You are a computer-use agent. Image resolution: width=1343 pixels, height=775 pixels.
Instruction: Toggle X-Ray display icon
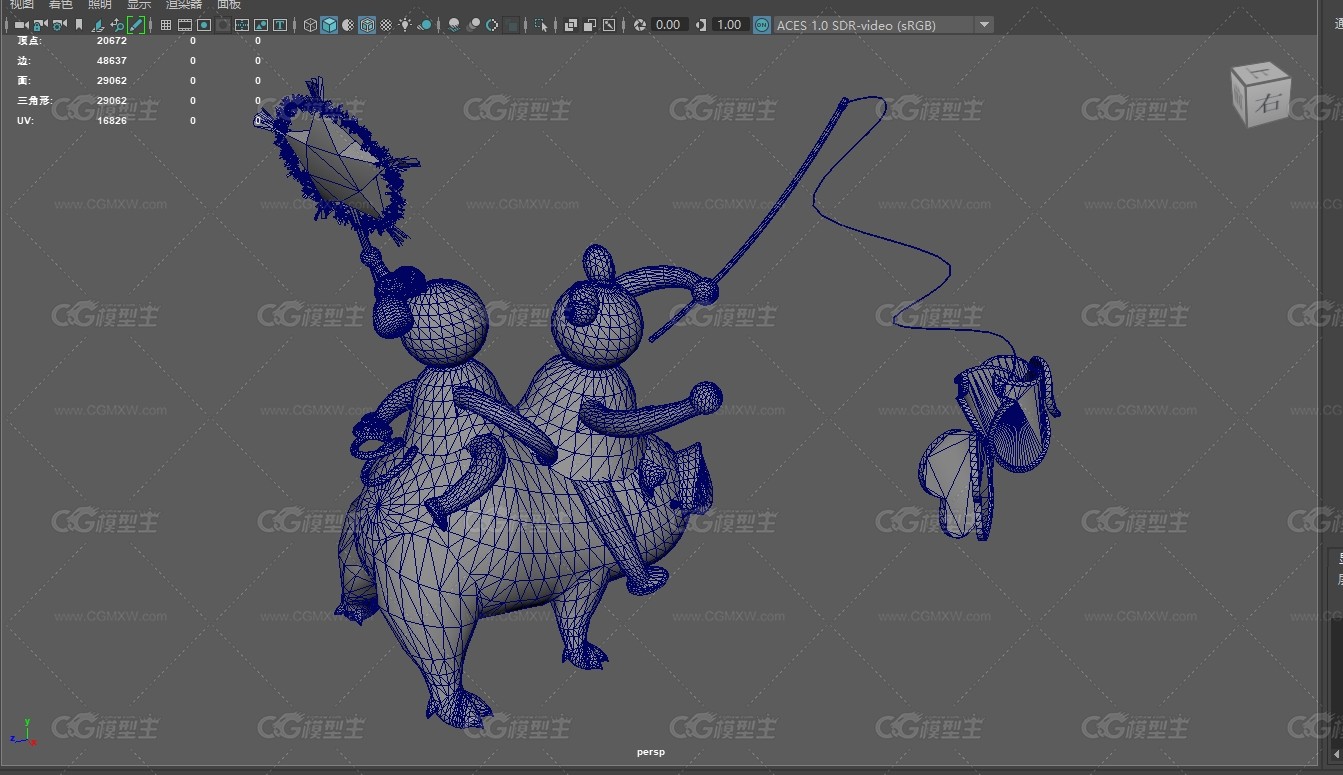click(570, 25)
